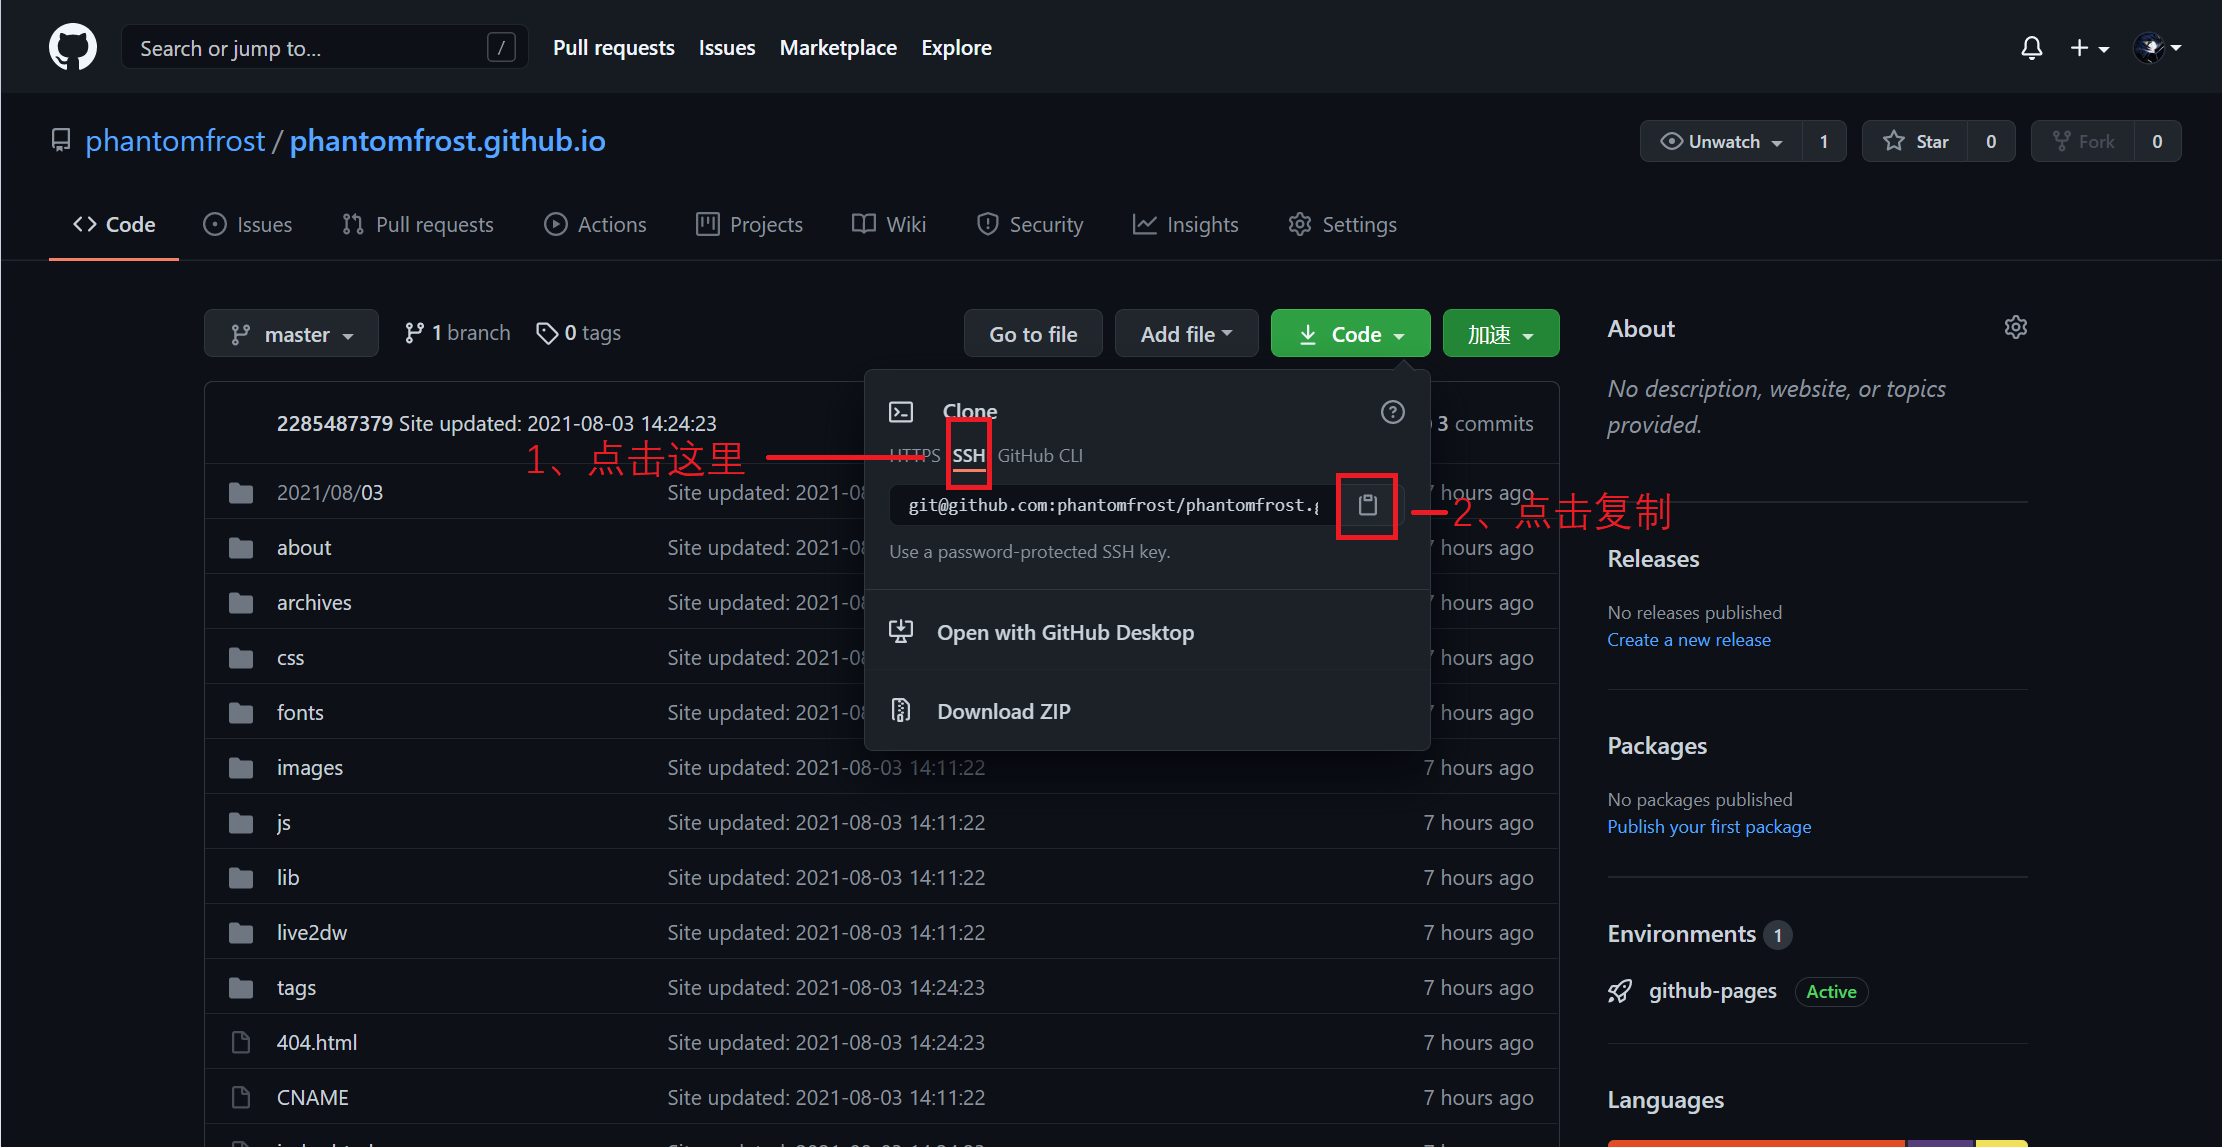This screenshot has height=1147, width=2222.
Task: Click the repository icon before phantomfrost
Action: pyautogui.click(x=61, y=141)
